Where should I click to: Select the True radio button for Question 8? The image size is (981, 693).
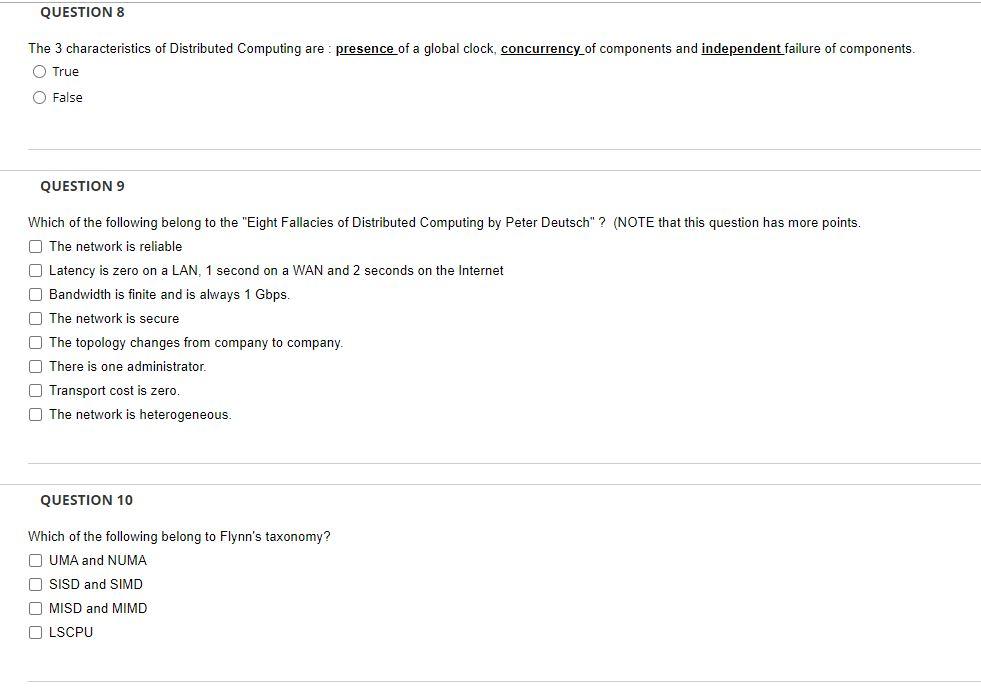tap(39, 71)
